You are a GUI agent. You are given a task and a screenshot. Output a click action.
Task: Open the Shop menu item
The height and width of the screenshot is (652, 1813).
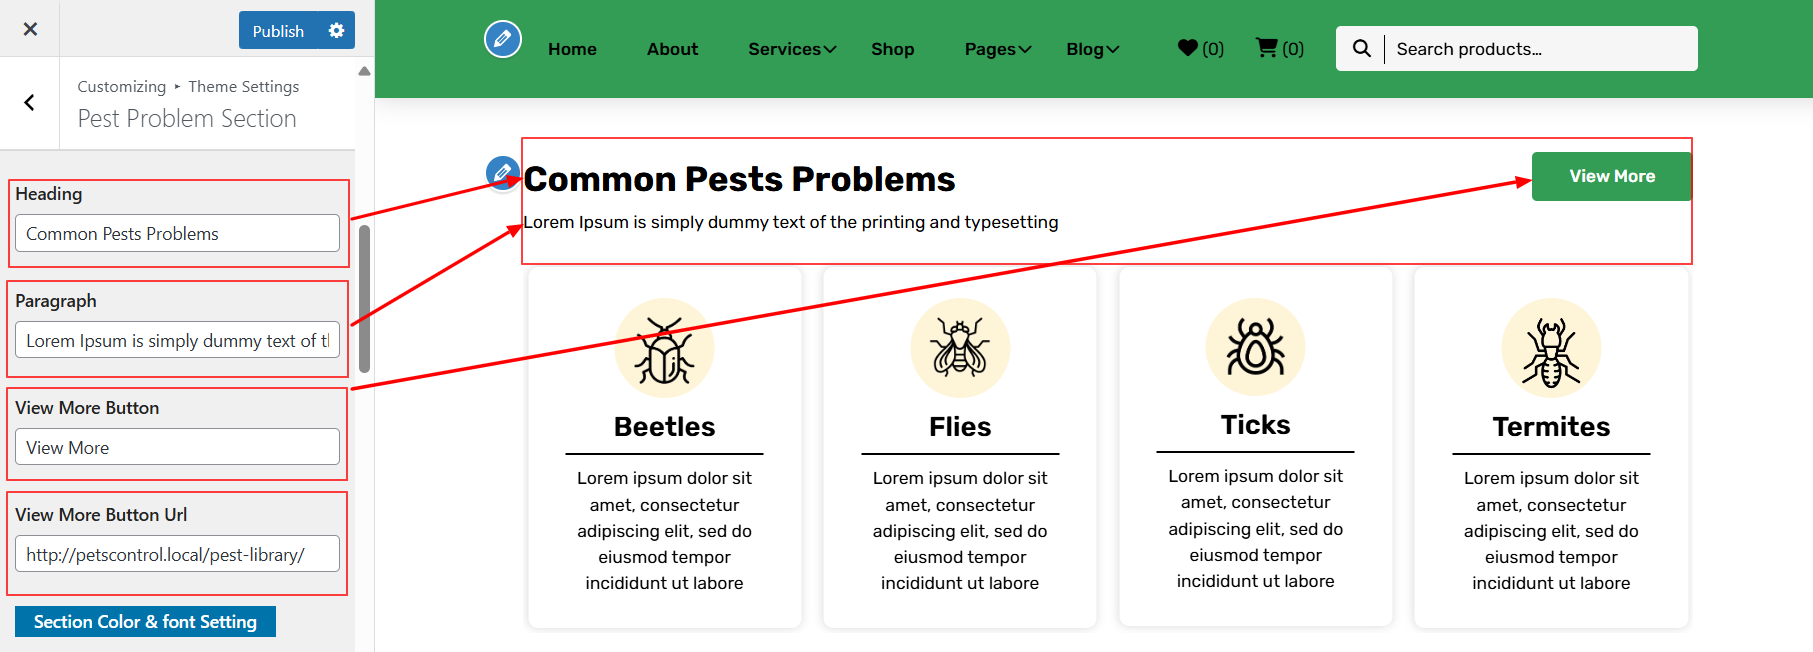(892, 49)
